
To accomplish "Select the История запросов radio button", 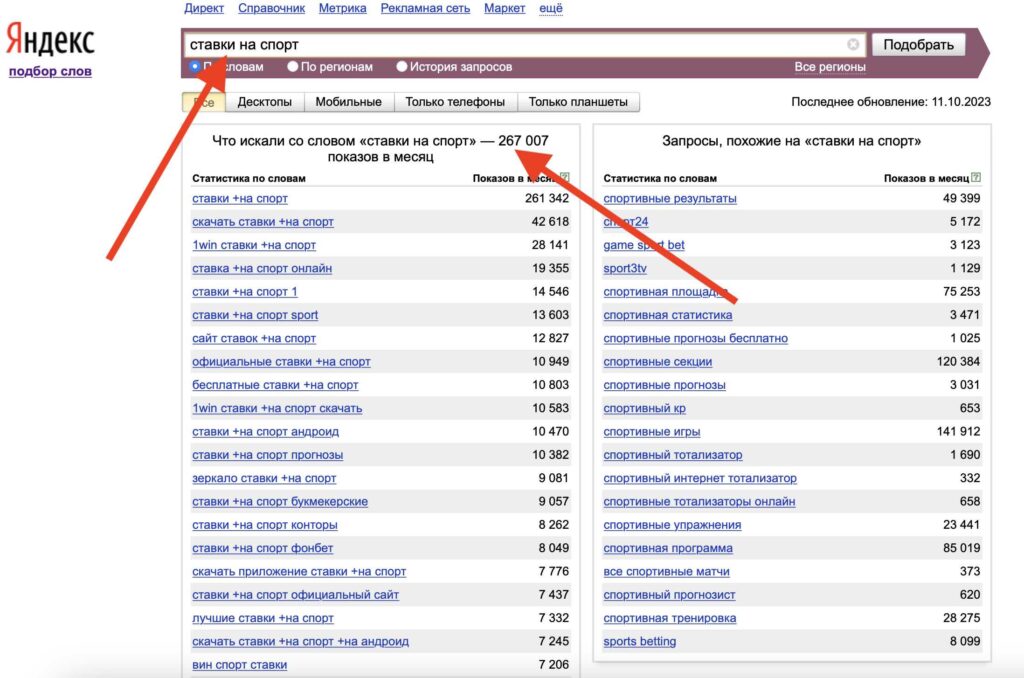I will (x=402, y=67).
